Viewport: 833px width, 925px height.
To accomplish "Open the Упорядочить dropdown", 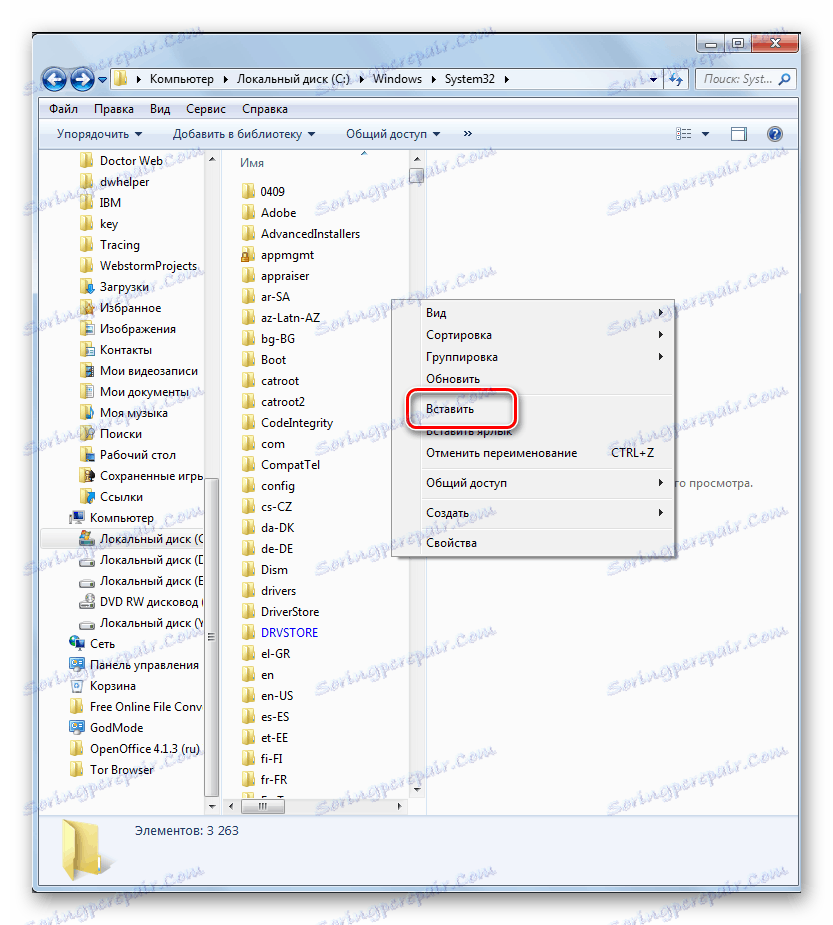I will pyautogui.click(x=99, y=134).
